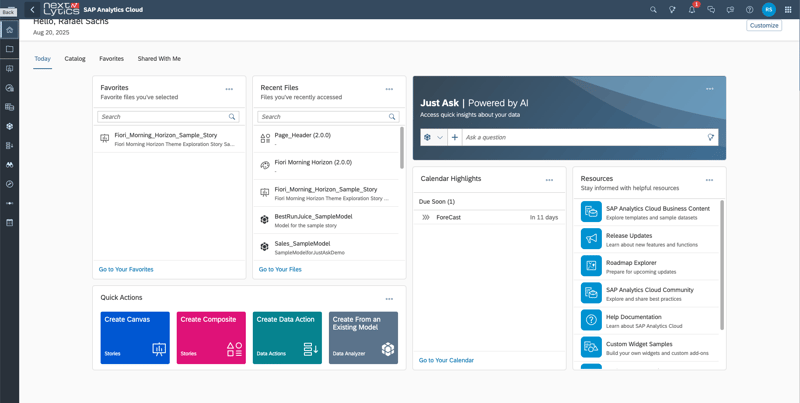This screenshot has width=800, height=403.
Task: Follow the Go to Your Calendar link
Action: point(446,360)
